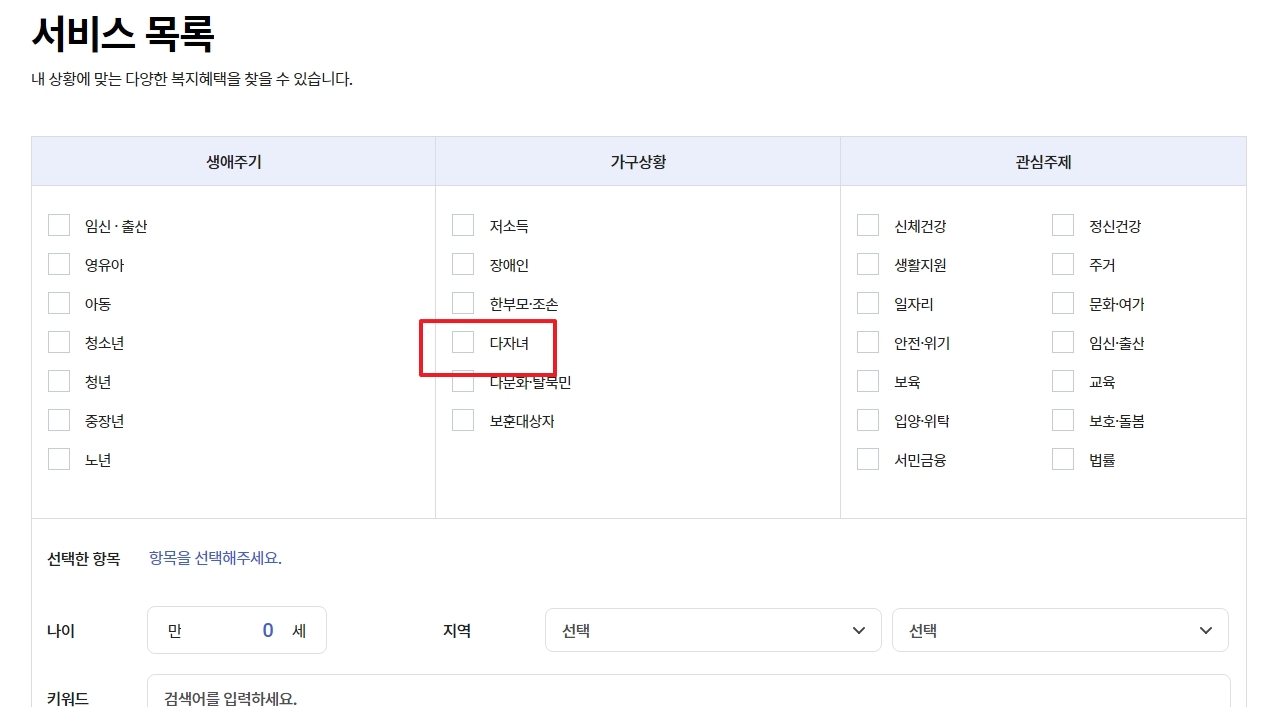Enable the 아동 checkbox
Viewport: 1286px width, 707px height.
[59, 303]
